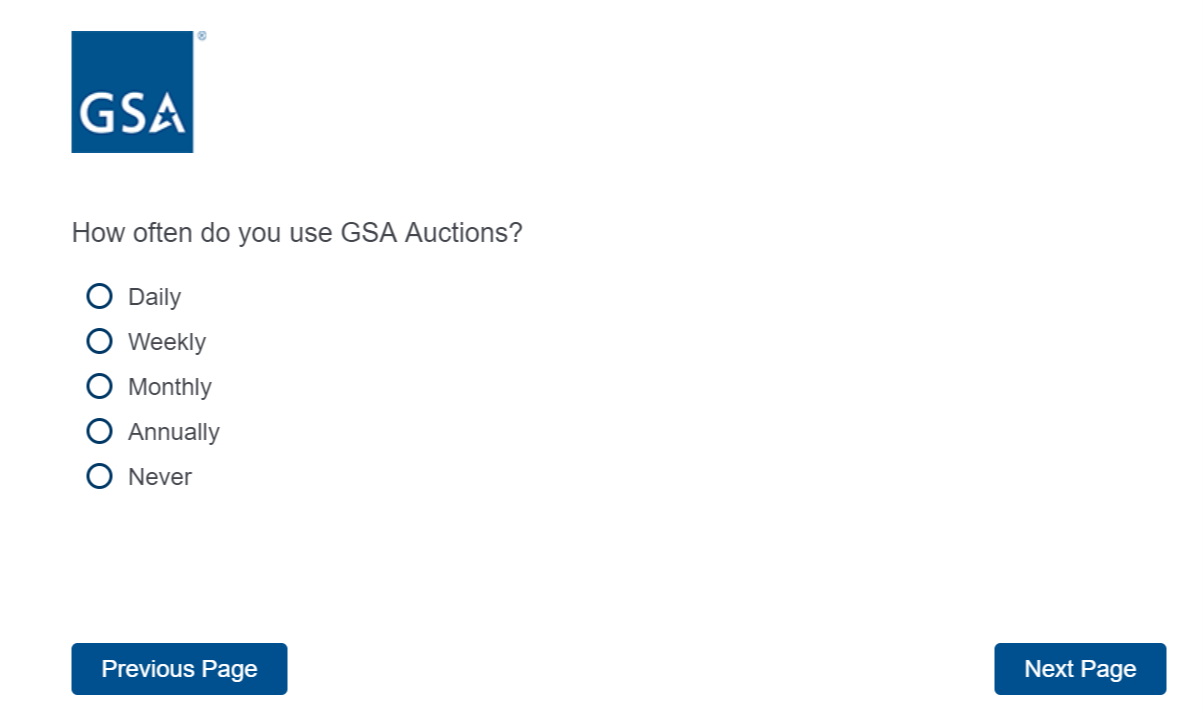Click the letter S in the GSA logo
Screen dimensions: 1203x713
pos(132,114)
